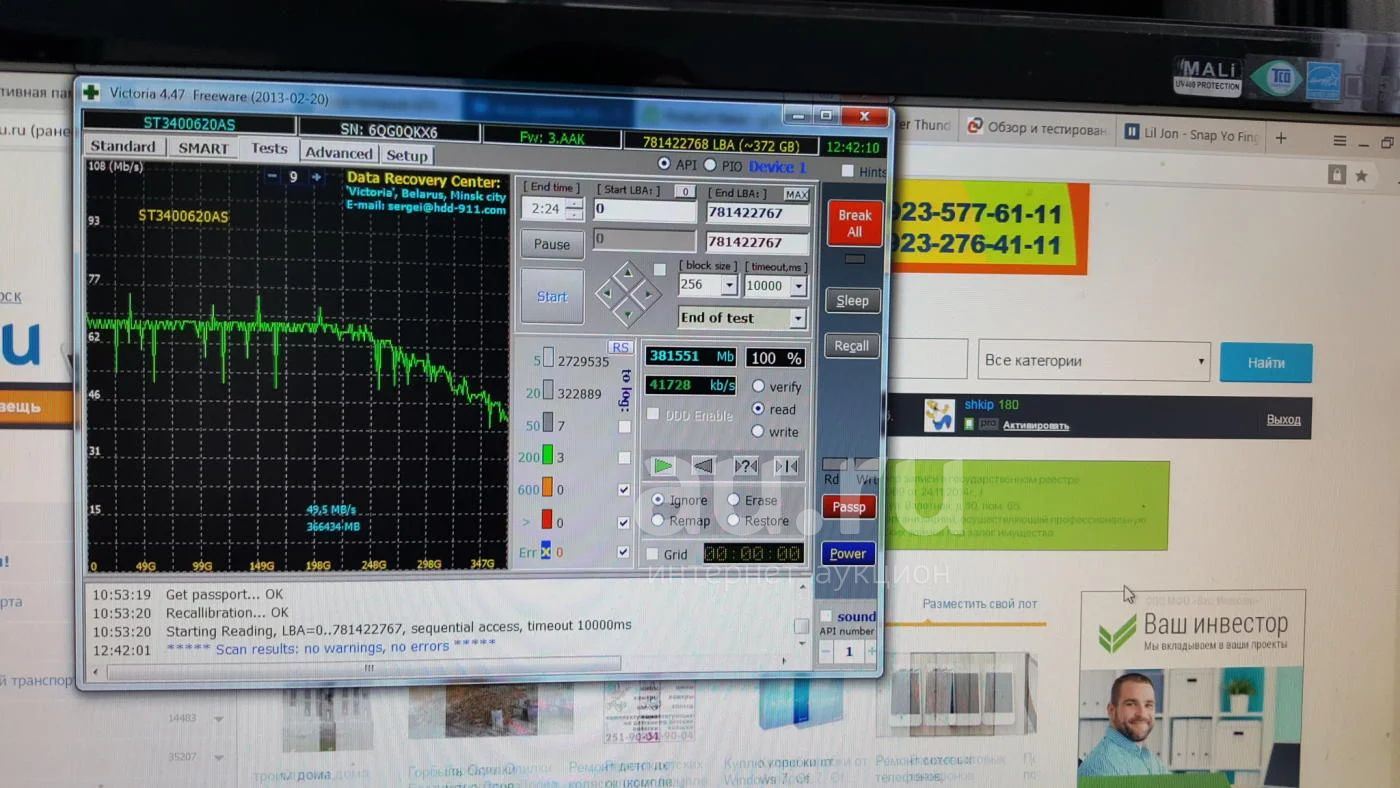Viewport: 1400px width, 788px height.
Task: Uncheck log checkbox for Err row
Action: [624, 552]
